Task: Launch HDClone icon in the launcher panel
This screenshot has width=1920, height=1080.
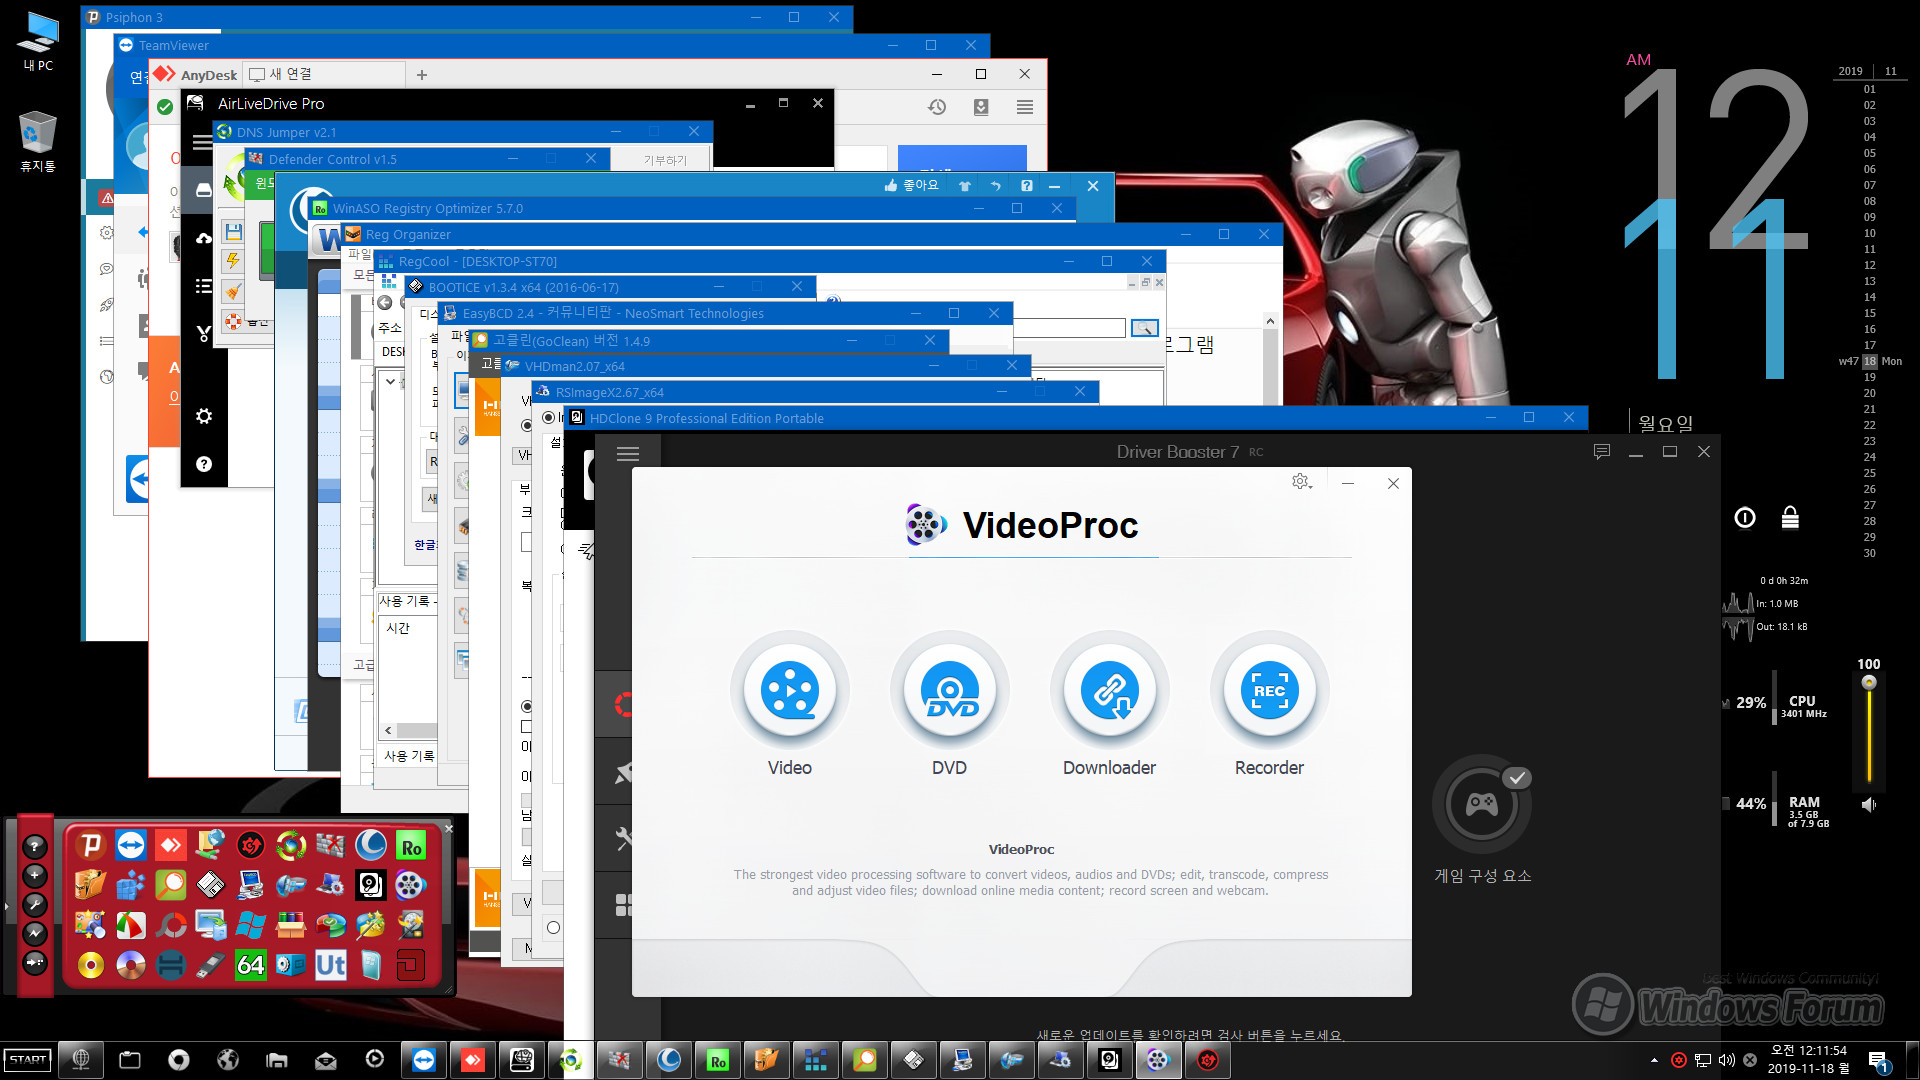Action: (x=371, y=885)
